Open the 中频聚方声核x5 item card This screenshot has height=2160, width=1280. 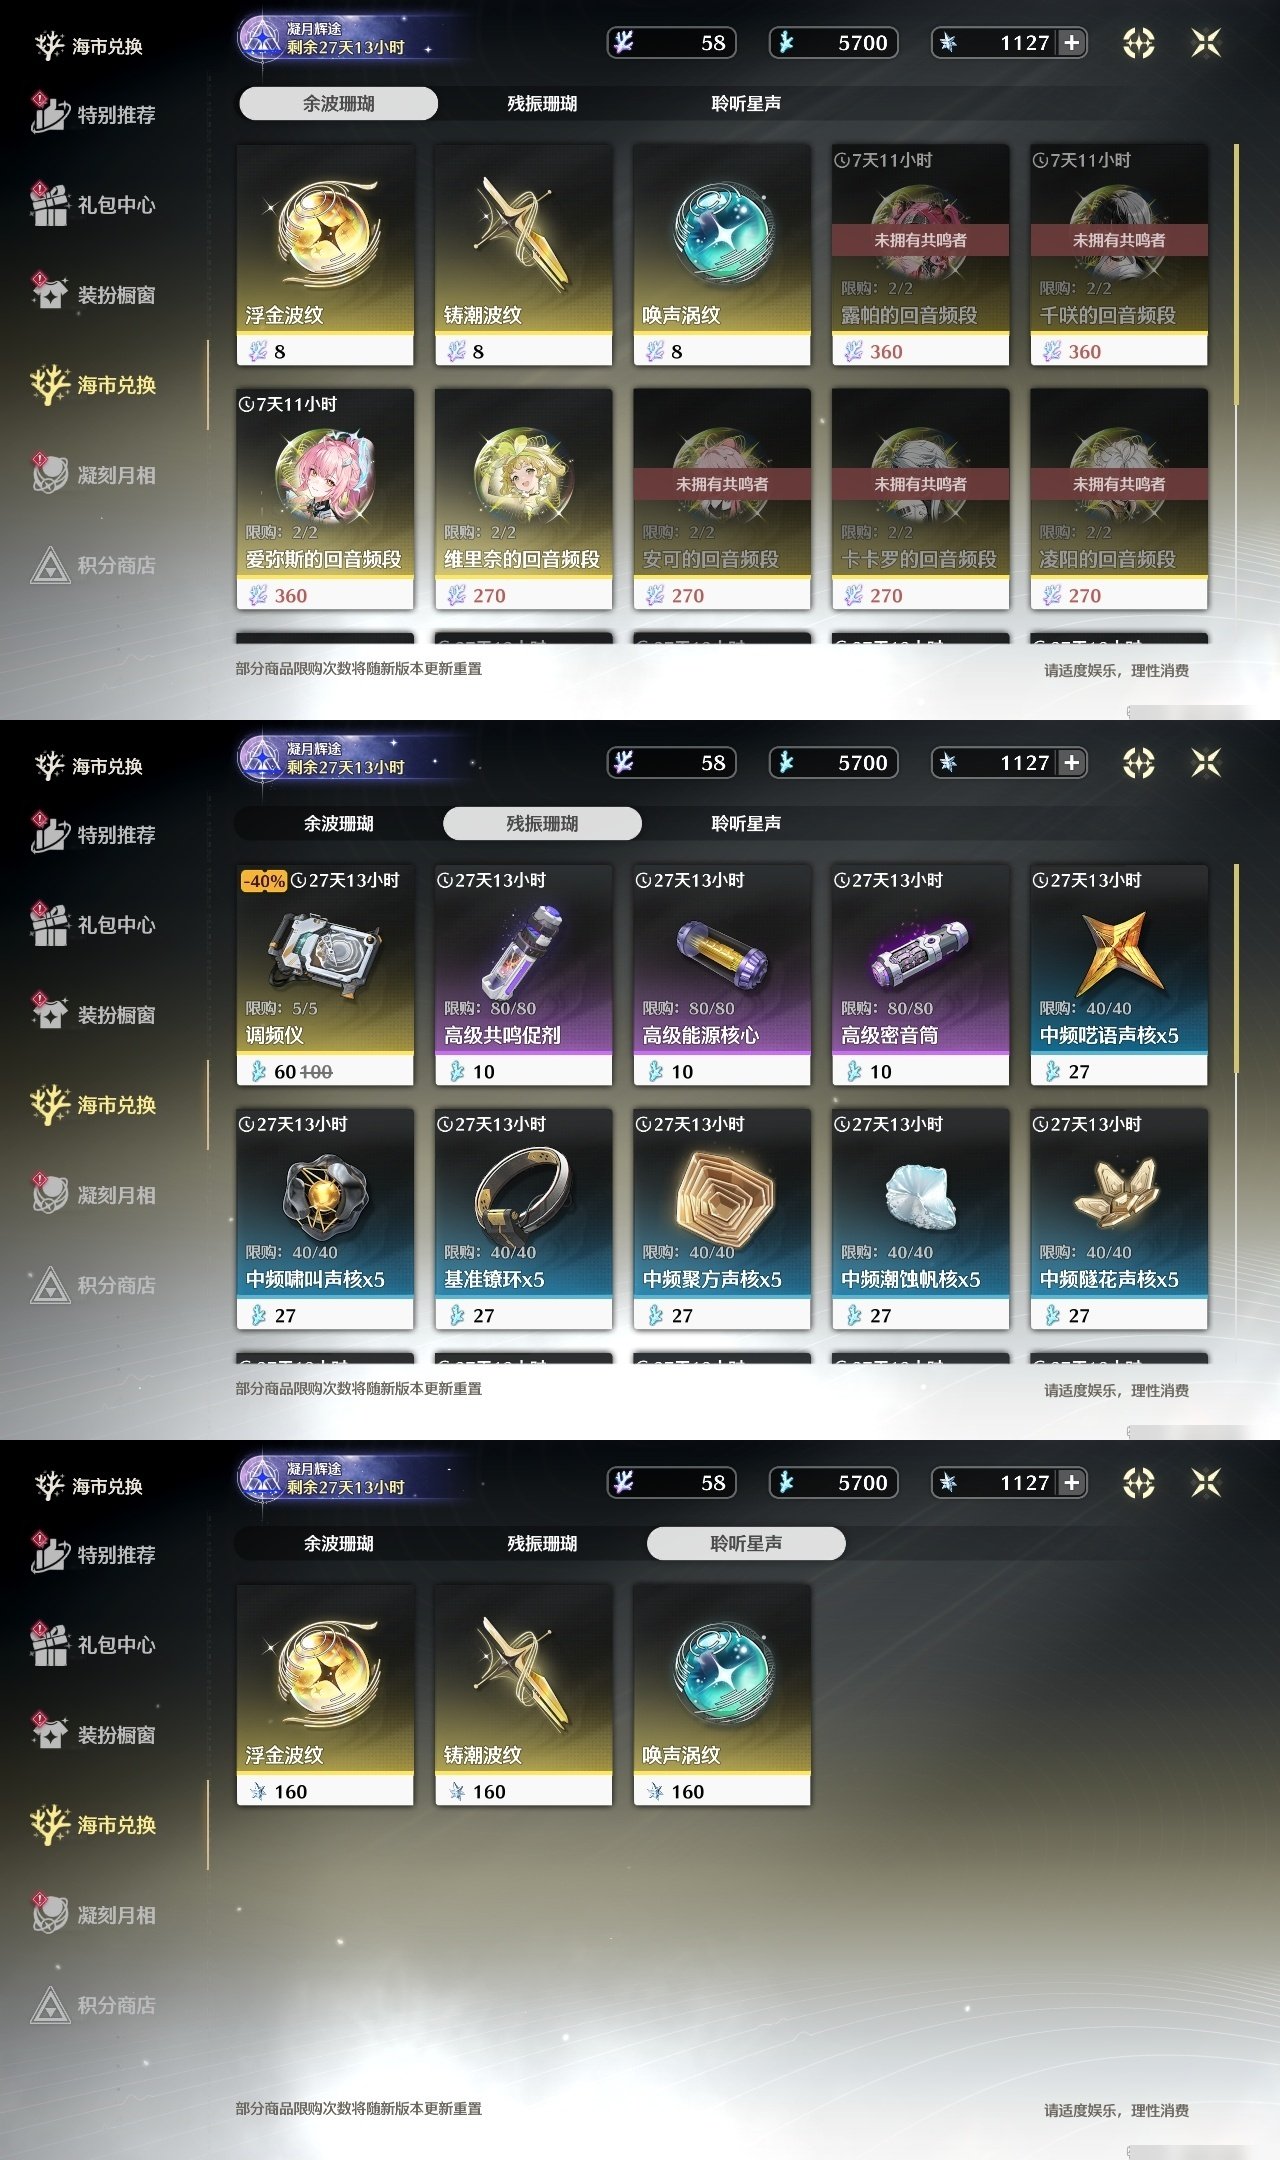click(x=722, y=1219)
